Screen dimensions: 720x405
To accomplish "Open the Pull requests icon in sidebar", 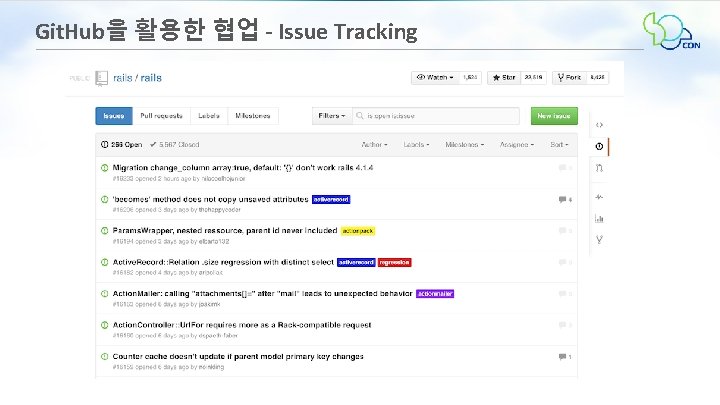I will 599,168.
